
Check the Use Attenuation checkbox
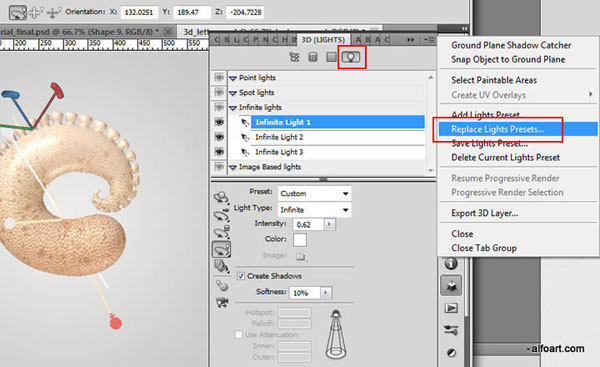click(238, 334)
